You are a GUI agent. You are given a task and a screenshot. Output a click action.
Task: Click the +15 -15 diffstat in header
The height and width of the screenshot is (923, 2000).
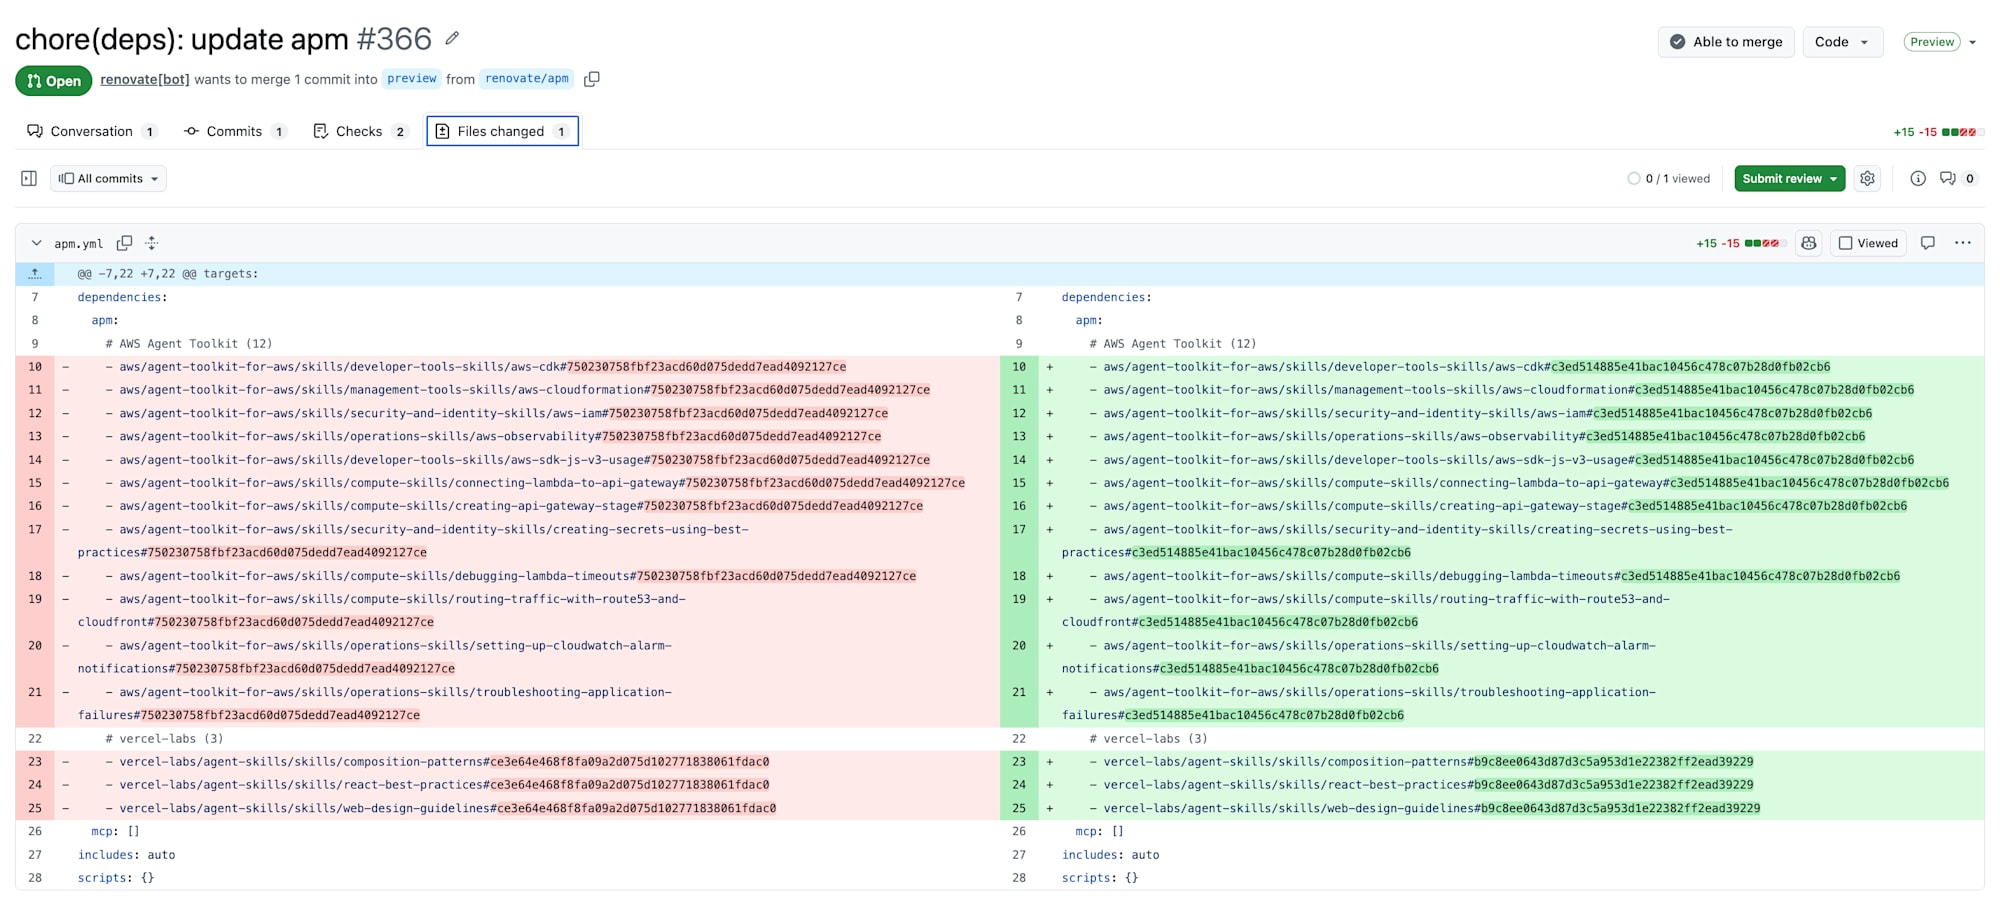[1937, 132]
